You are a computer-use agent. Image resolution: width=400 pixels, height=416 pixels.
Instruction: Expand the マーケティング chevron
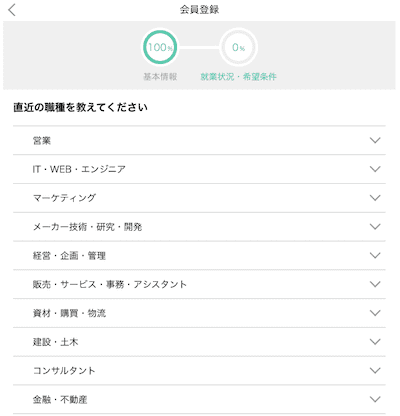click(375, 198)
